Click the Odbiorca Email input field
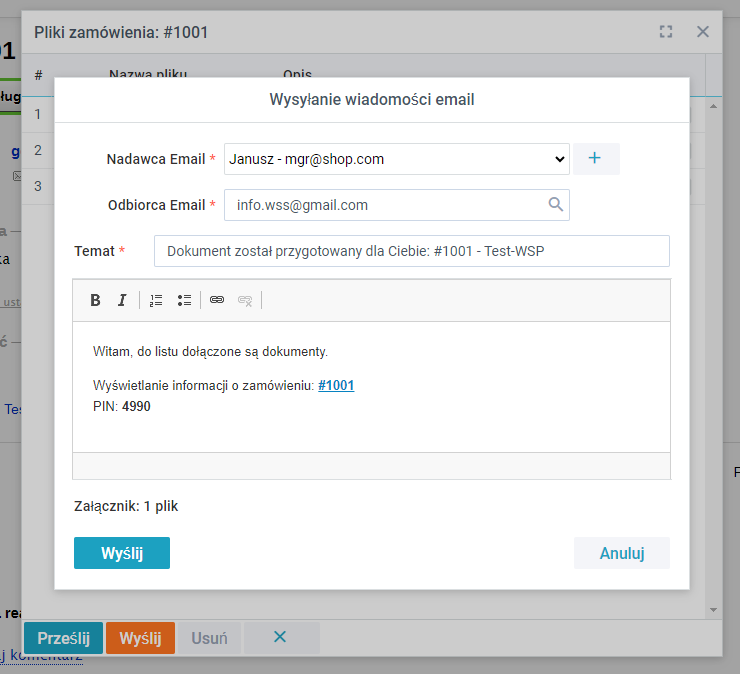Viewport: 740px width, 674px height. [388, 205]
